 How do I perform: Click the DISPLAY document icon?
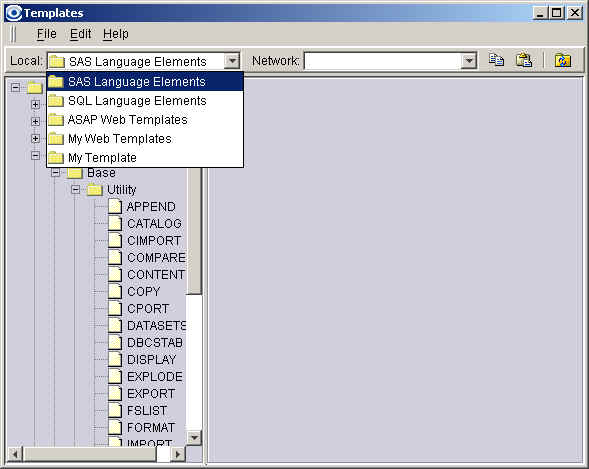[x=115, y=360]
